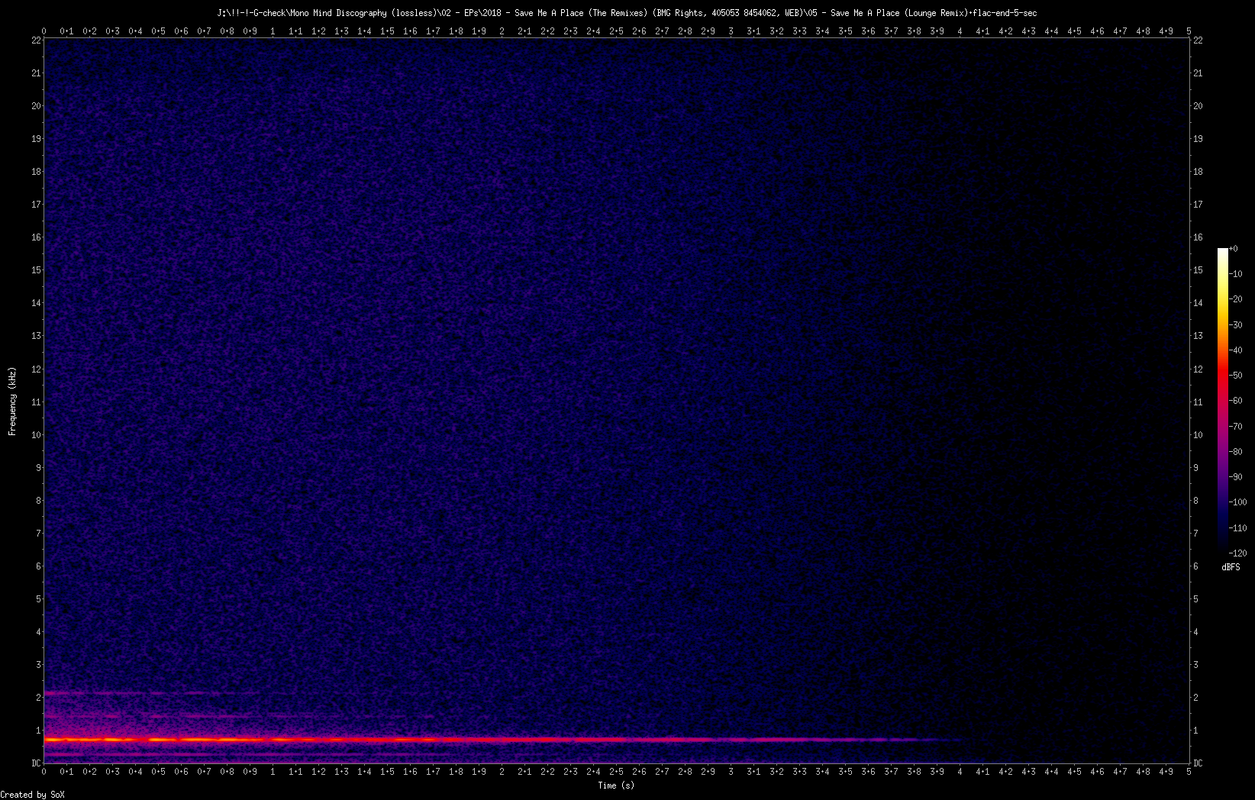Screen dimensions: 1255x800
Task: Click the '5' second tick on the top time axis
Action: coord(1189,31)
